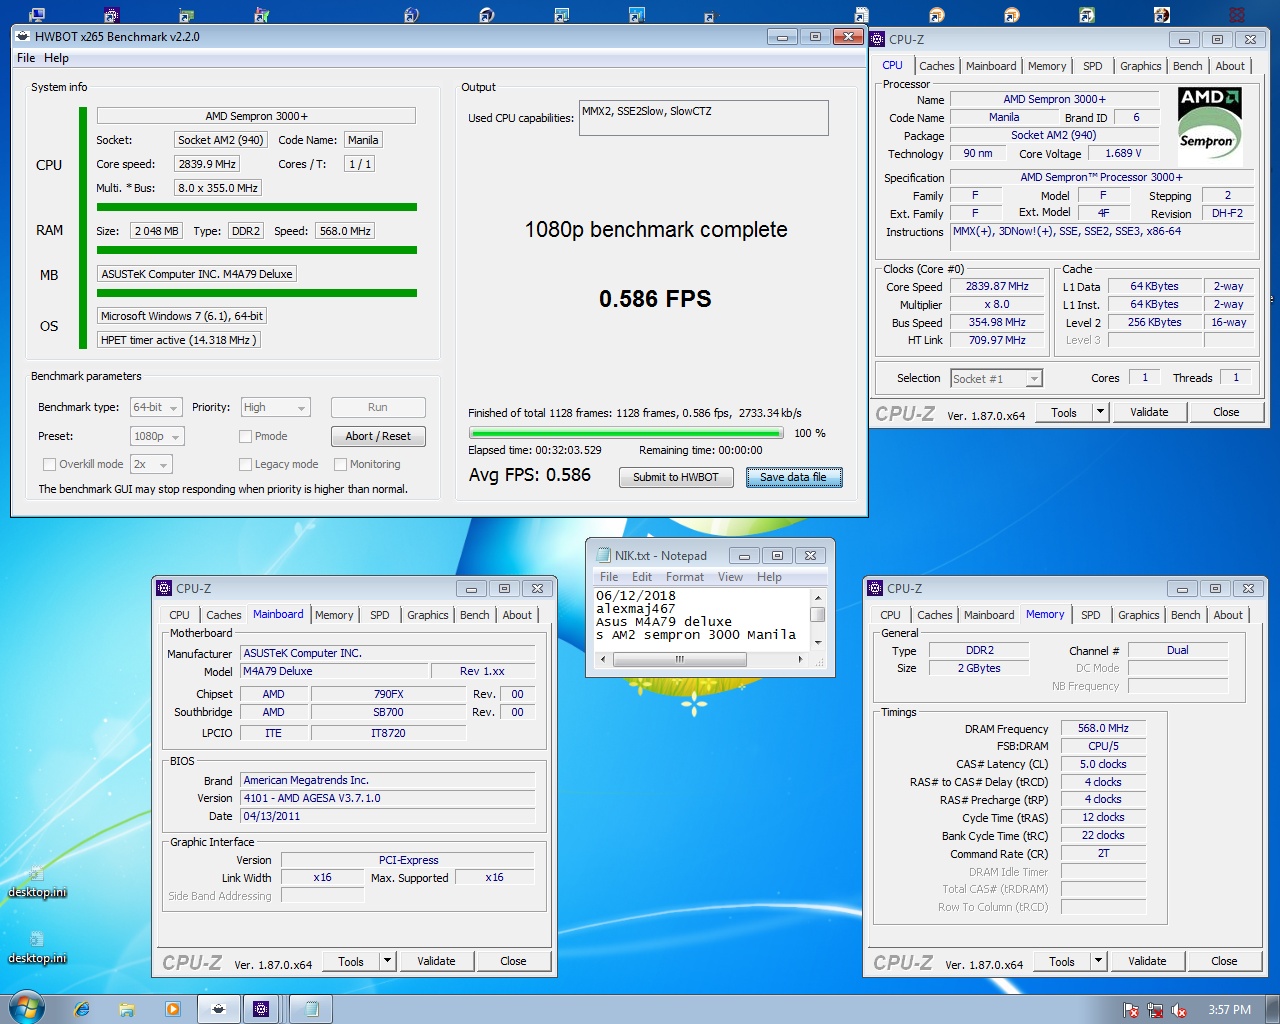Open Edit menu in Notepad
1280x1024 pixels.
tap(642, 577)
